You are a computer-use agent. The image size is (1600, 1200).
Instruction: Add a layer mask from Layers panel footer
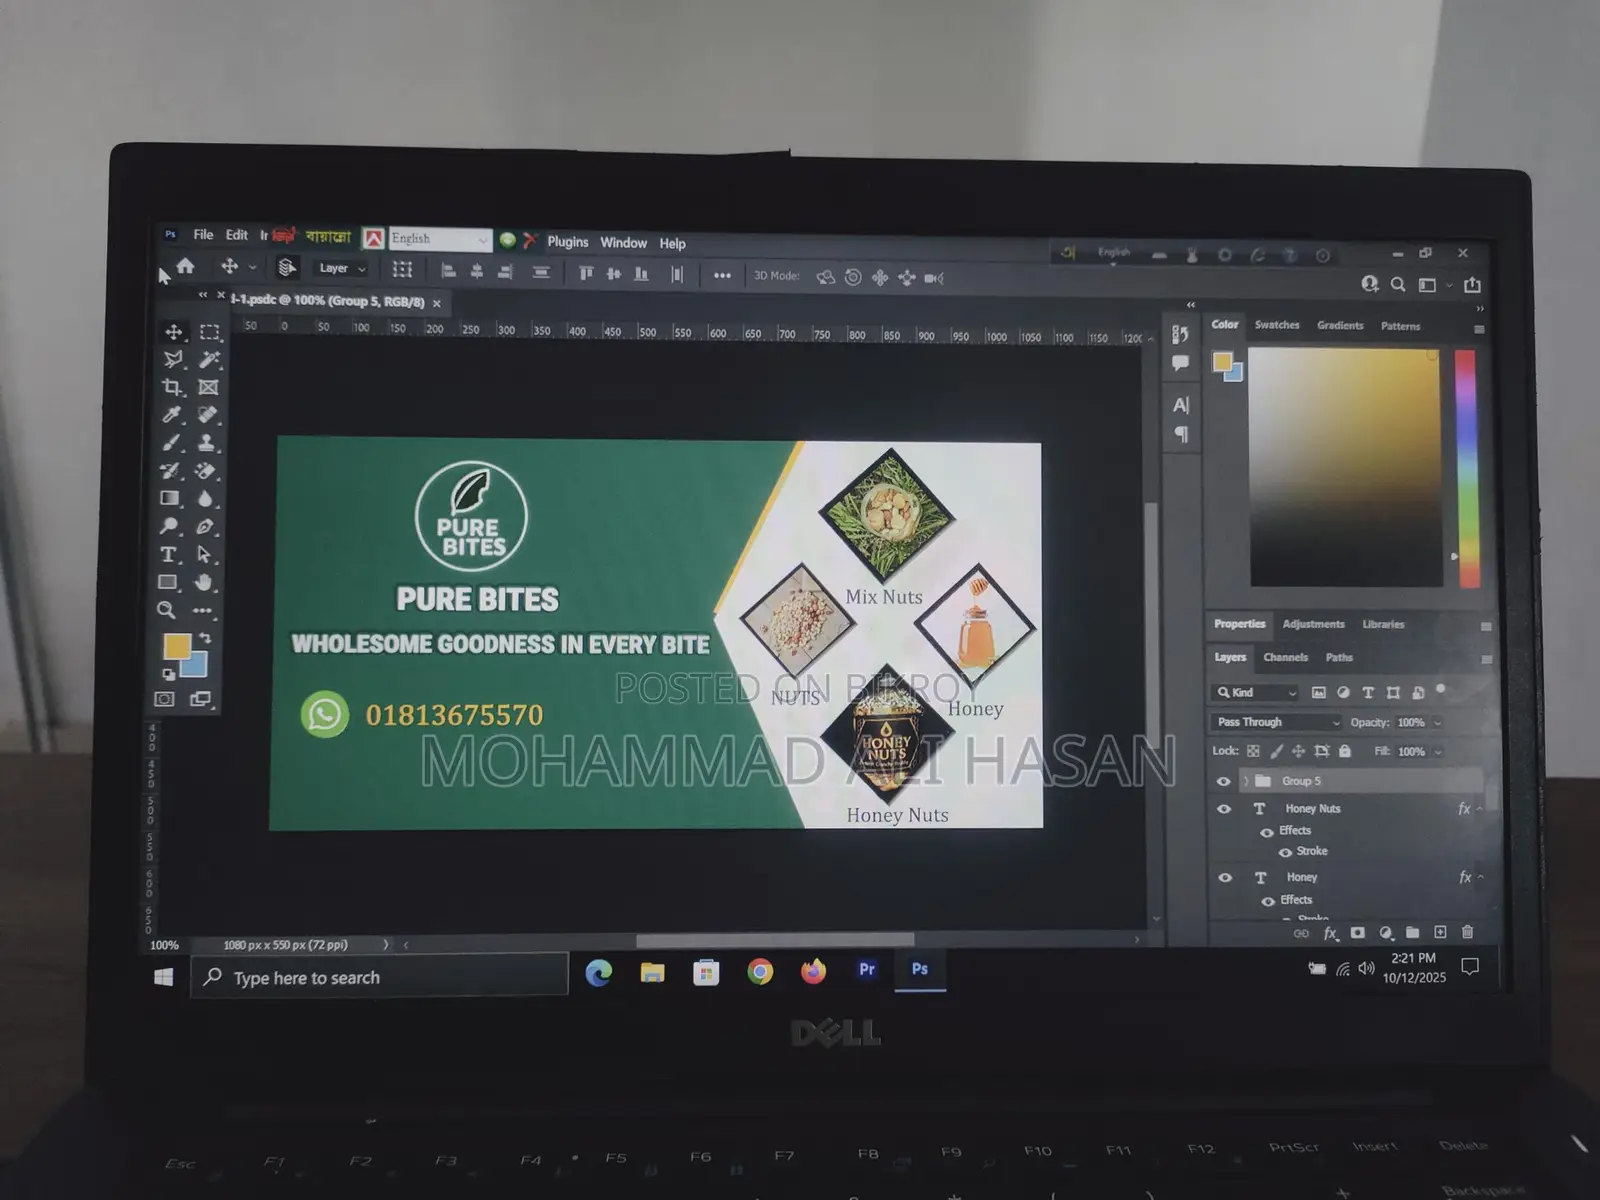[x=1357, y=933]
